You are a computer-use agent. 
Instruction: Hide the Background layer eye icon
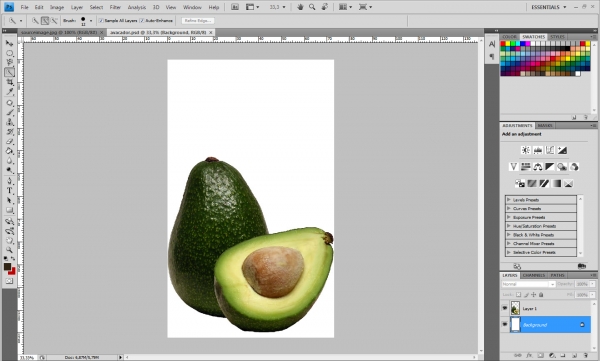tap(505, 325)
